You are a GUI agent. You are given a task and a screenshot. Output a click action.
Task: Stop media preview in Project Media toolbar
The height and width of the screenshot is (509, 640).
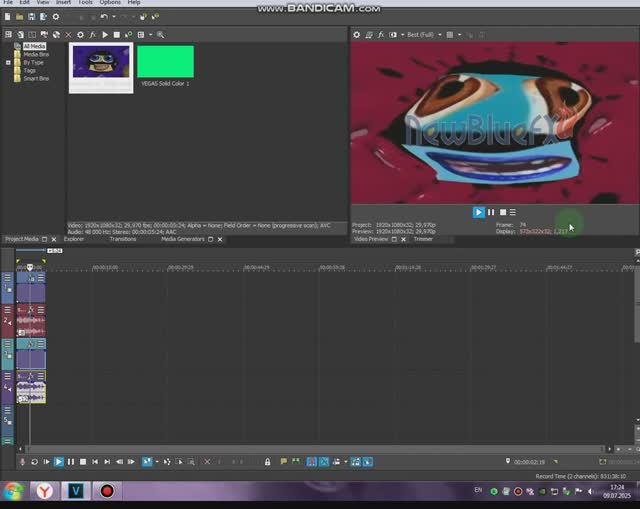click(117, 35)
